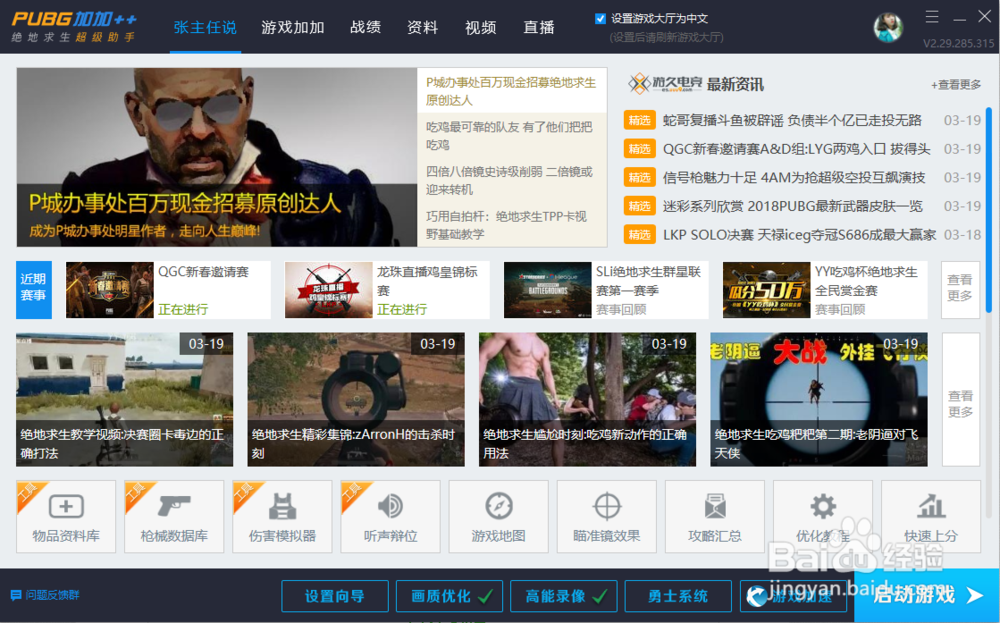The image size is (1000, 623).
Task: Select headline 吃鸡最可靠的队友
Action: pos(511,136)
